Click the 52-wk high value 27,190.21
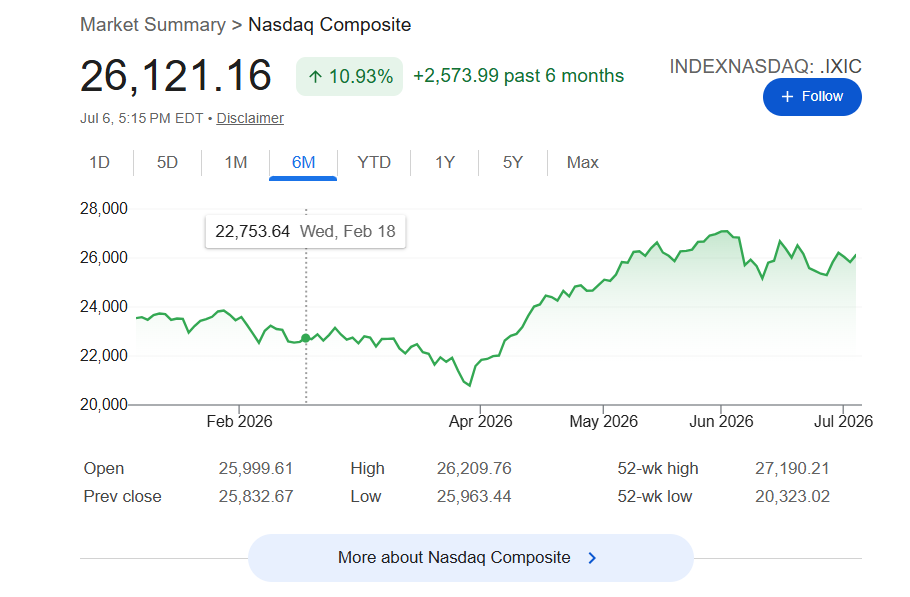Viewport: 910px width, 597px height. (792, 468)
